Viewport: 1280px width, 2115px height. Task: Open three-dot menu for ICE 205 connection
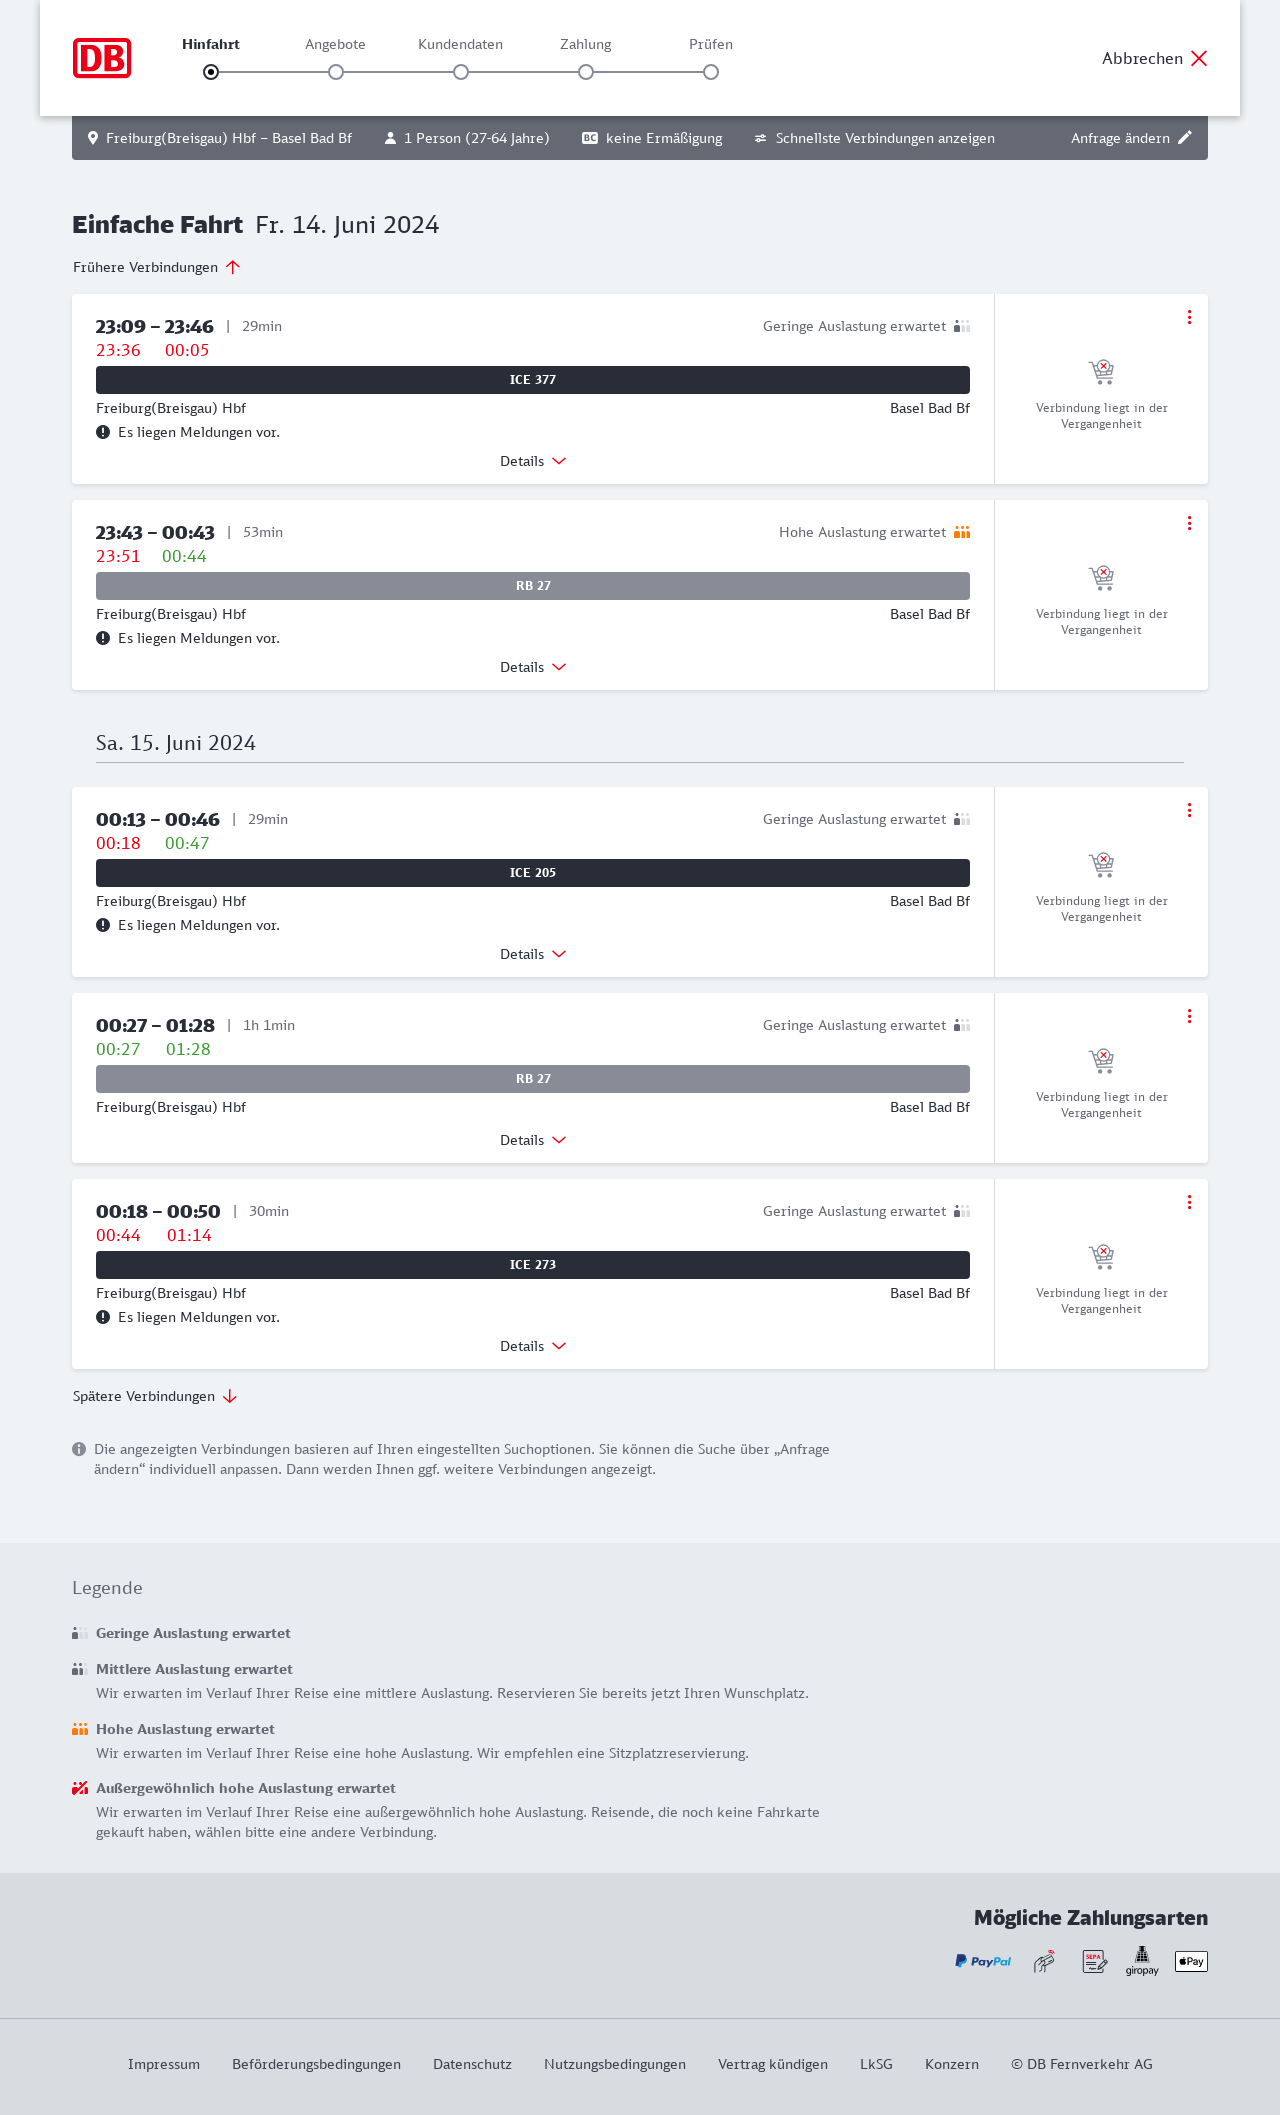click(x=1189, y=810)
